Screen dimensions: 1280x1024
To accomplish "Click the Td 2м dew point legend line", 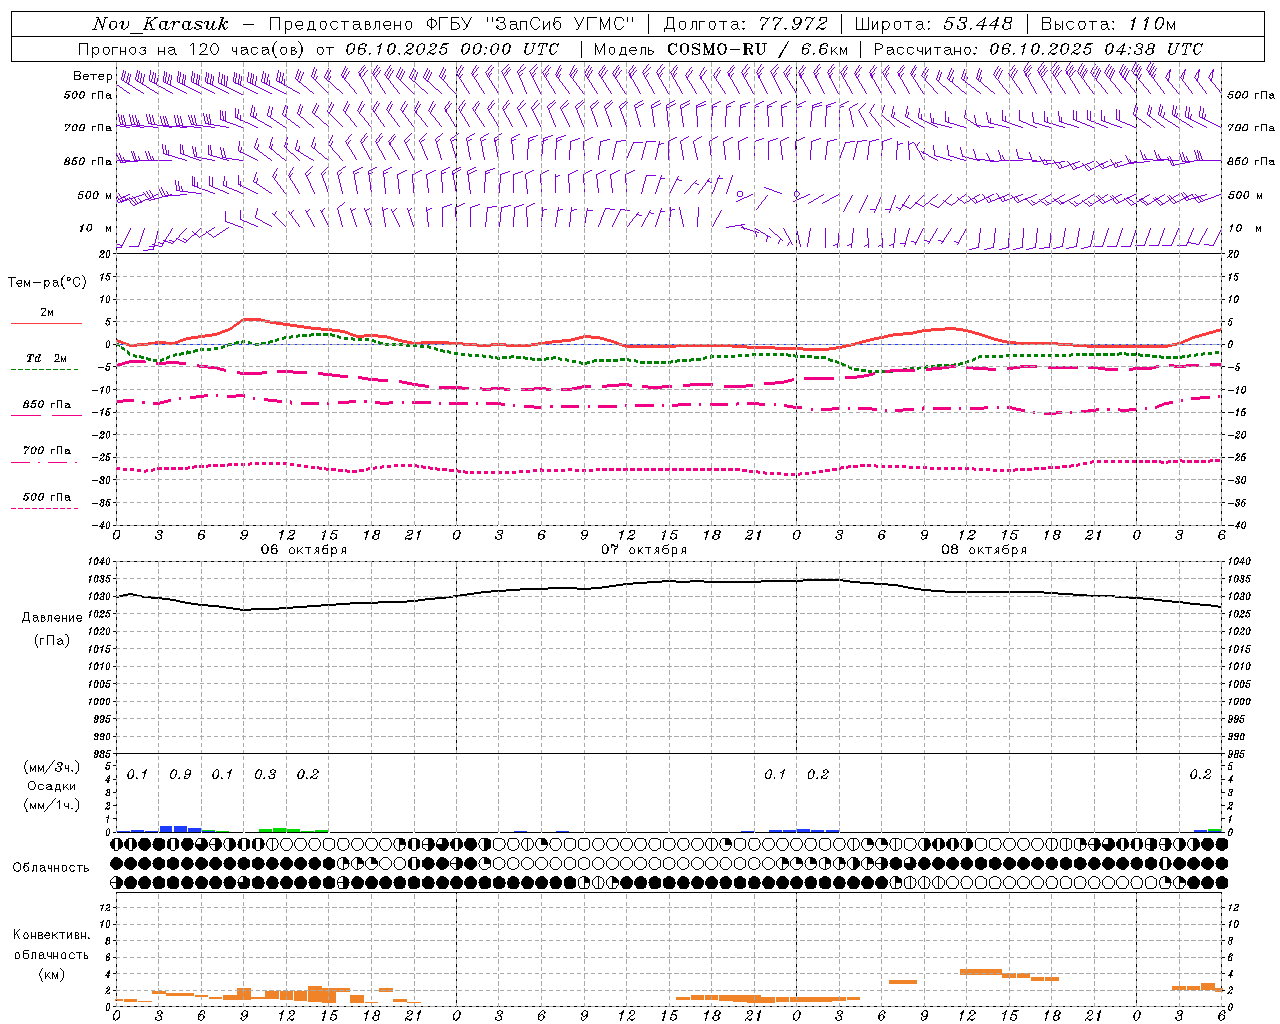I will click(x=44, y=370).
